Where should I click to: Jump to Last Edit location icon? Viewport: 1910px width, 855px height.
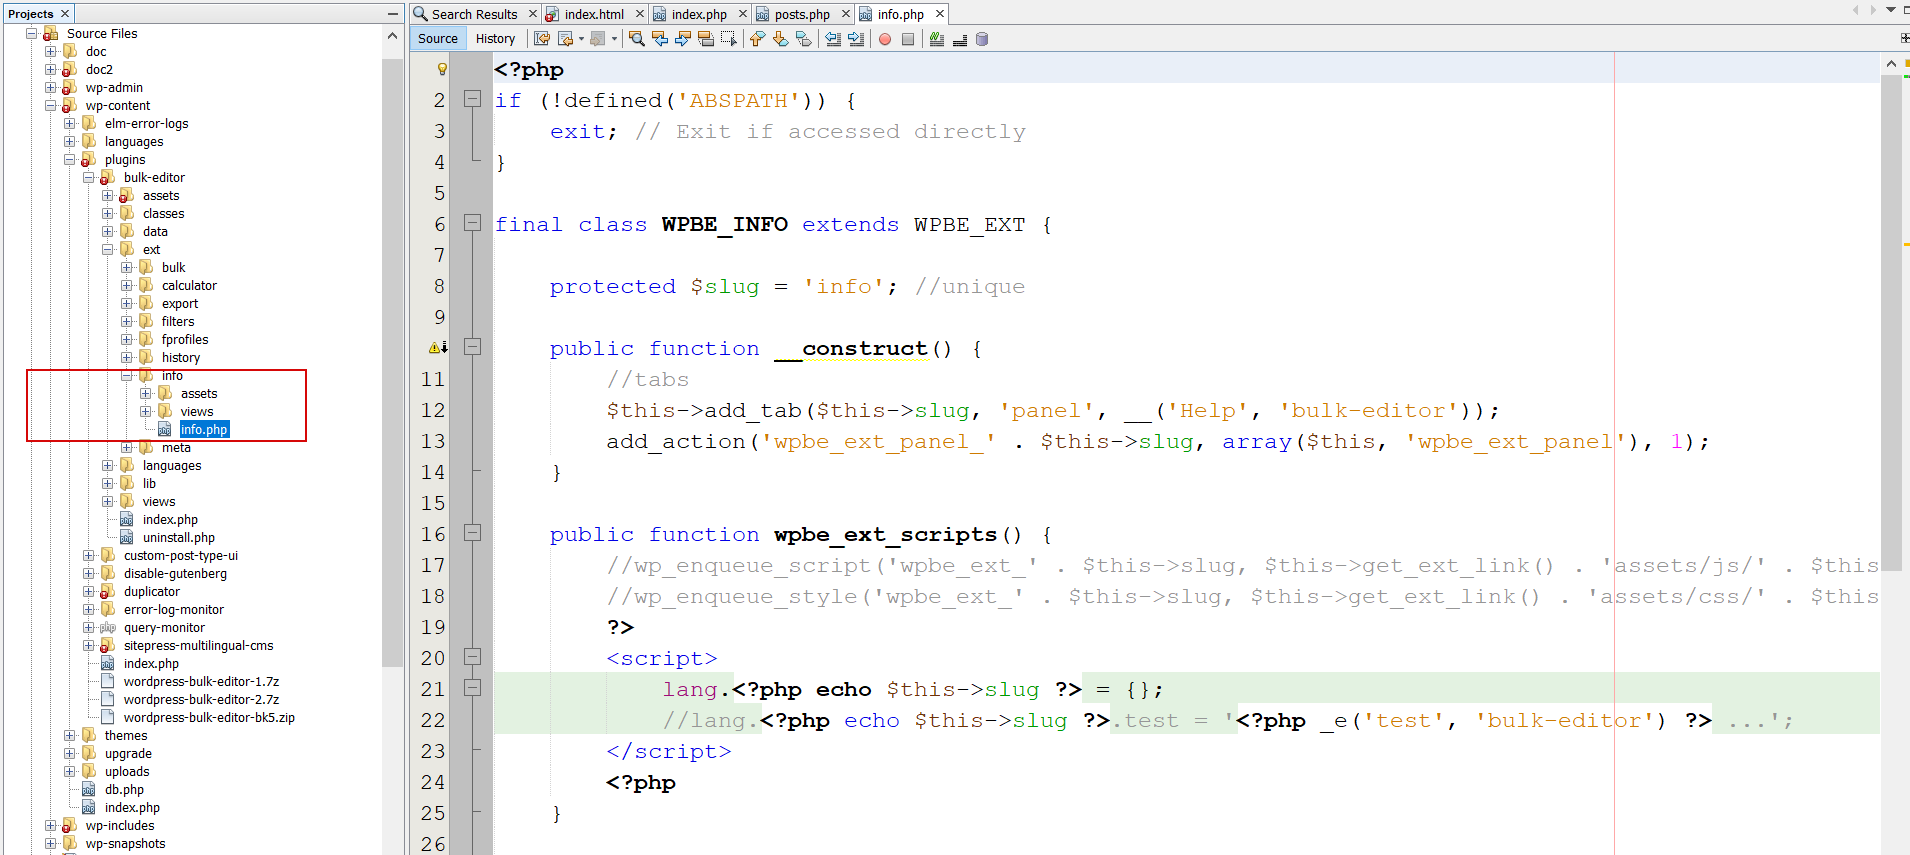tap(542, 39)
